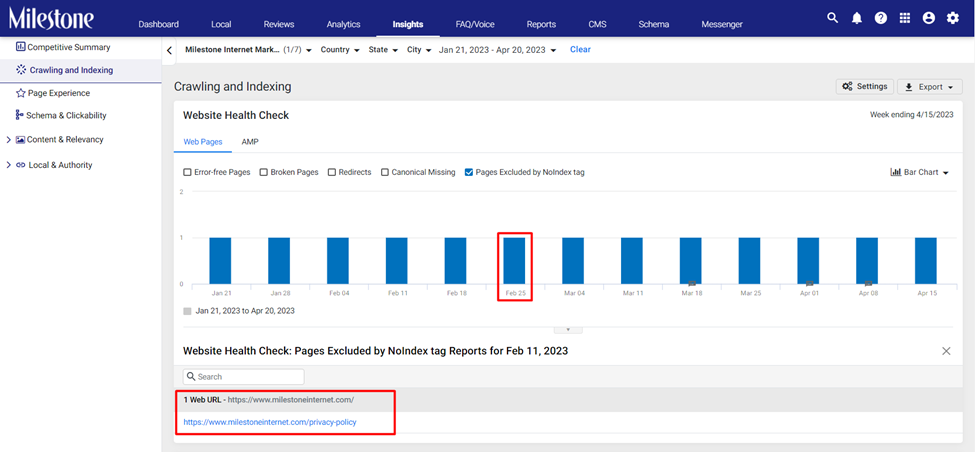Uncheck Pages Excluded by NoIndex tag
975x452 pixels.
(469, 172)
